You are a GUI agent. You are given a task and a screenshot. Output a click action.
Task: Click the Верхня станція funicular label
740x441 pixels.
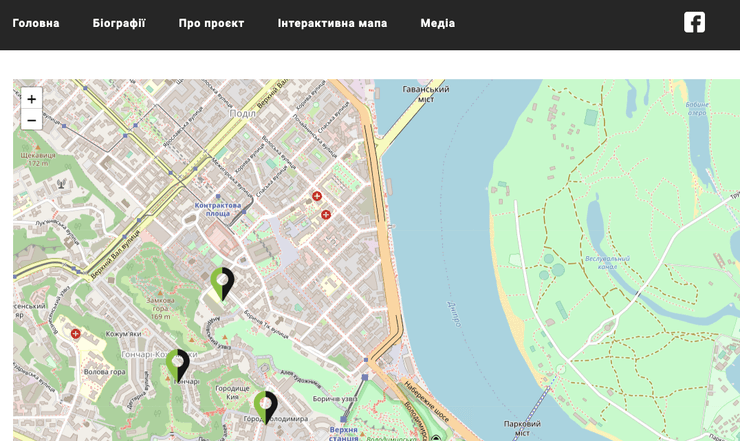pyautogui.click(x=343, y=434)
